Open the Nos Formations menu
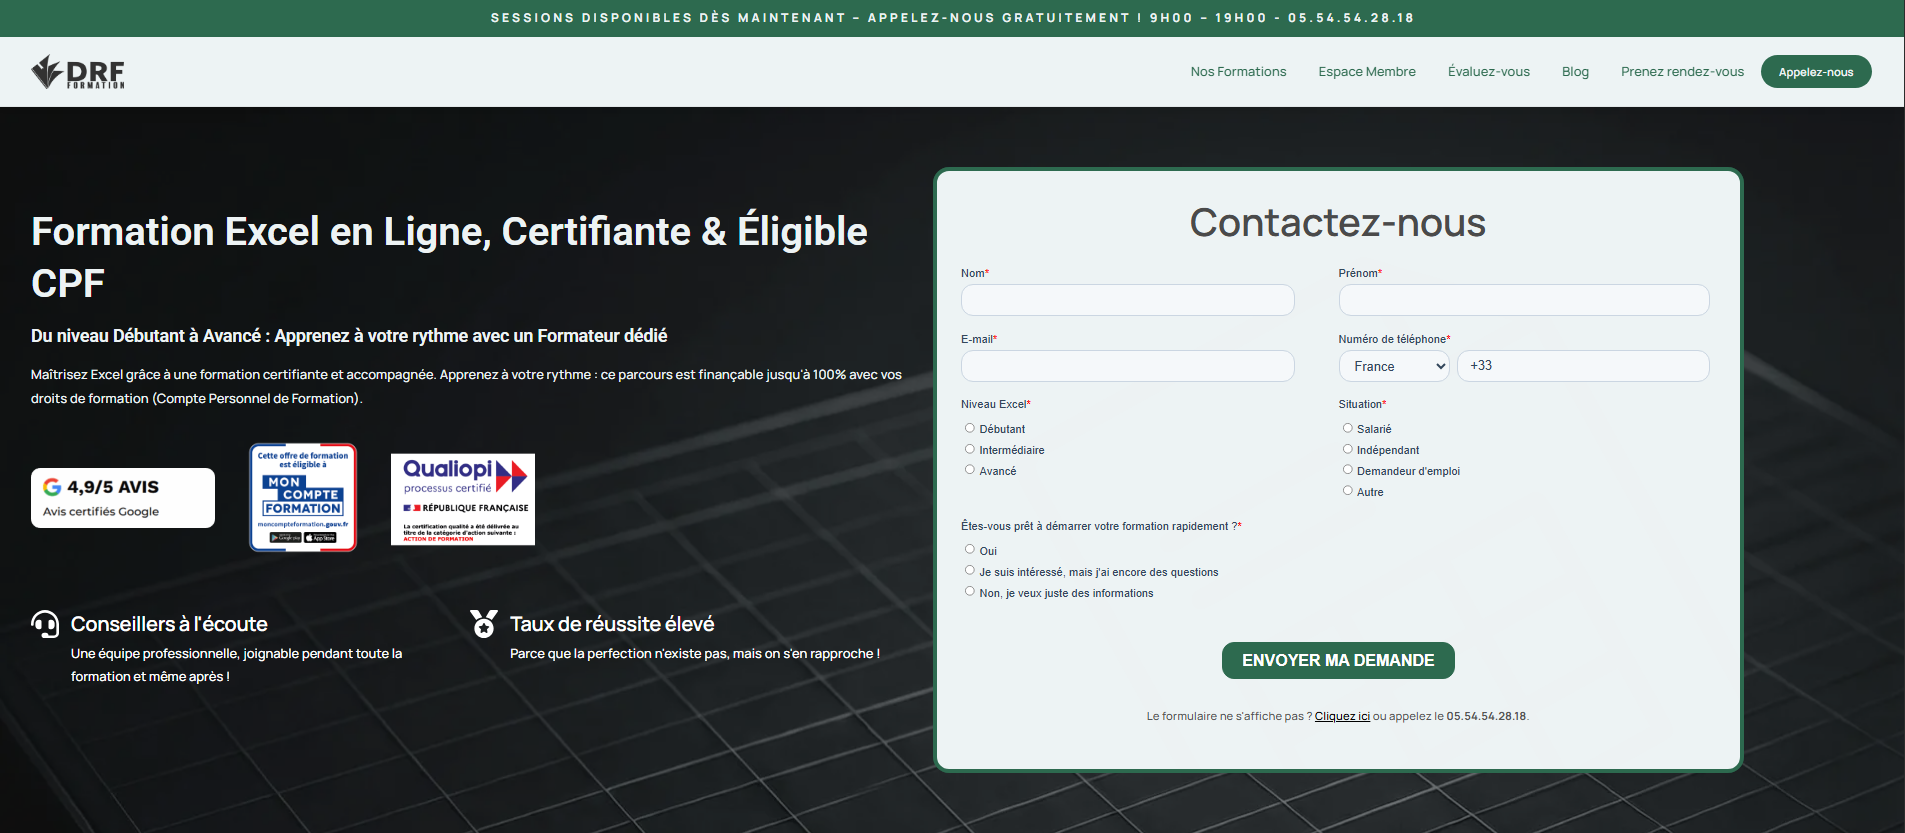 point(1238,72)
